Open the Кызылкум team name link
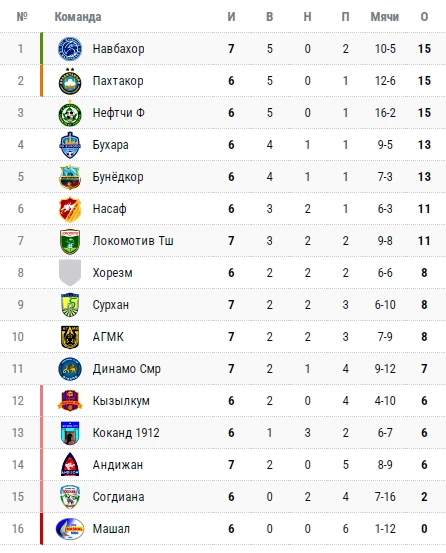 coord(121,401)
